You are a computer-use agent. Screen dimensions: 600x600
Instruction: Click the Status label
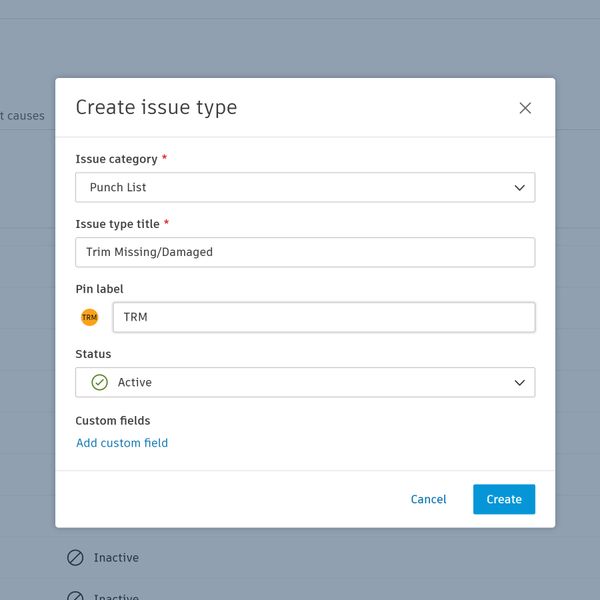tap(93, 354)
